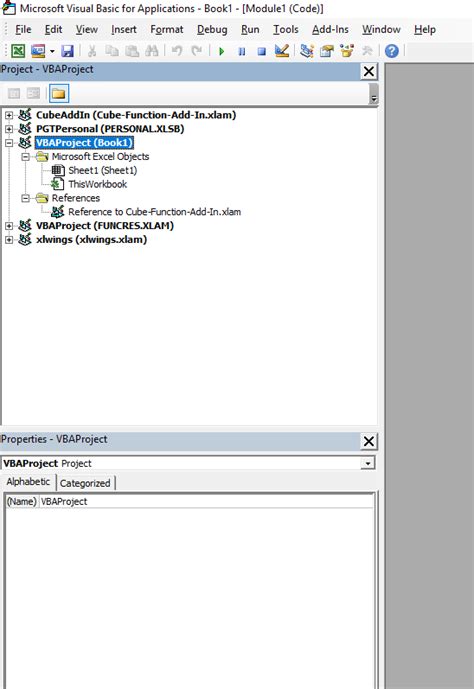Click the Cut scissors icon
Viewport: 474px width, 689px height.
point(92,51)
